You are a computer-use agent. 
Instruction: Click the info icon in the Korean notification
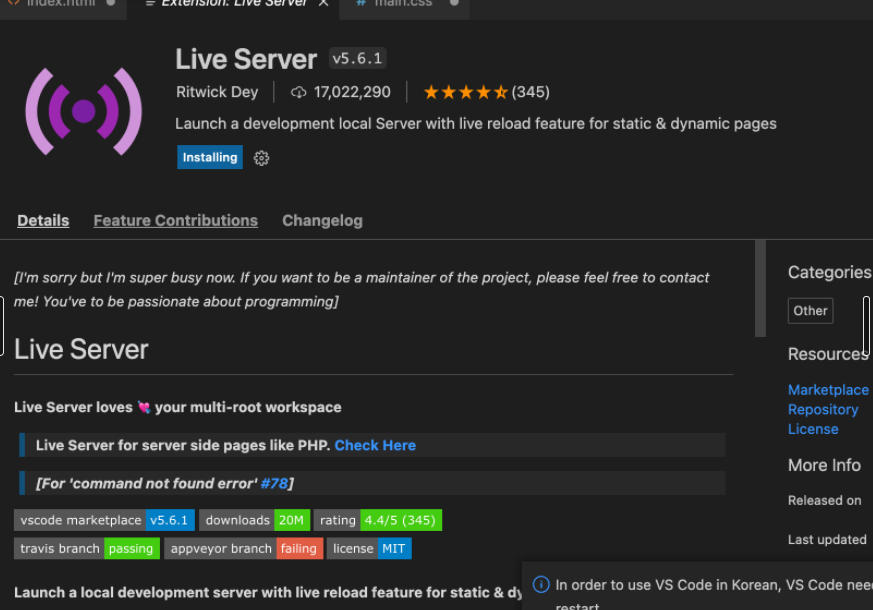pyautogui.click(x=541, y=584)
